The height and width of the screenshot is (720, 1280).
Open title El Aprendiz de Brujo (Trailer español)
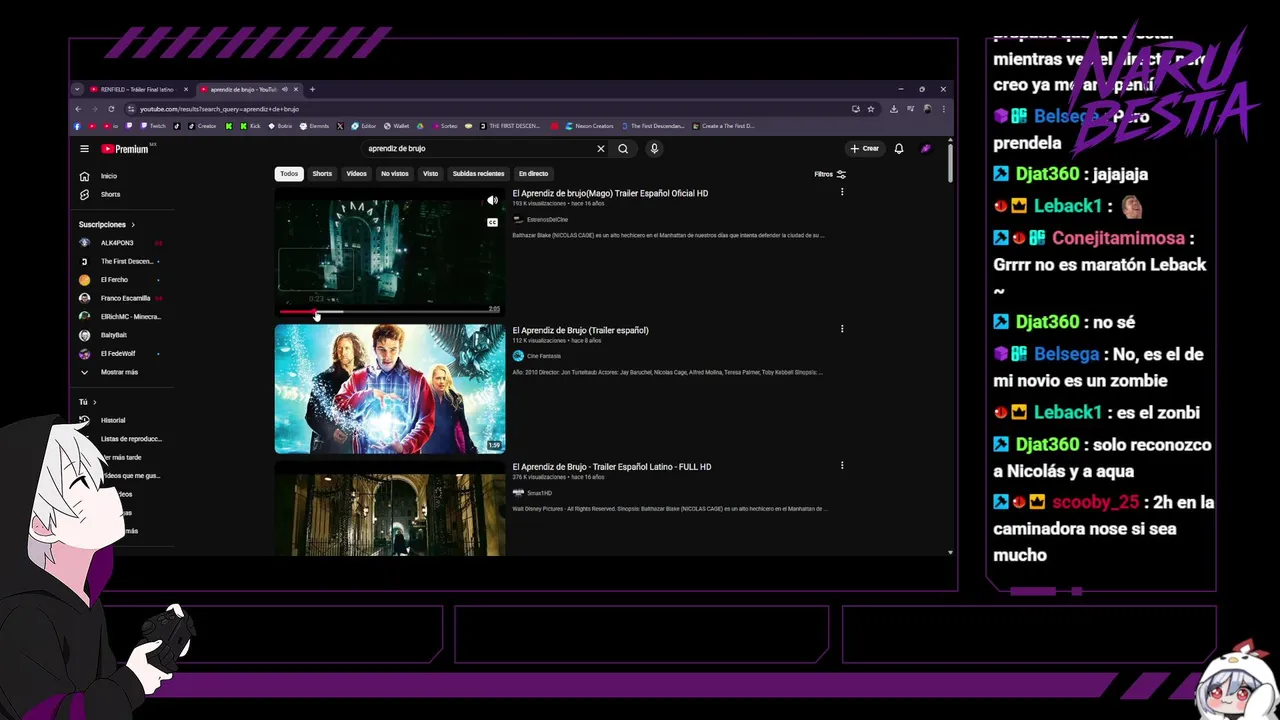pos(581,330)
